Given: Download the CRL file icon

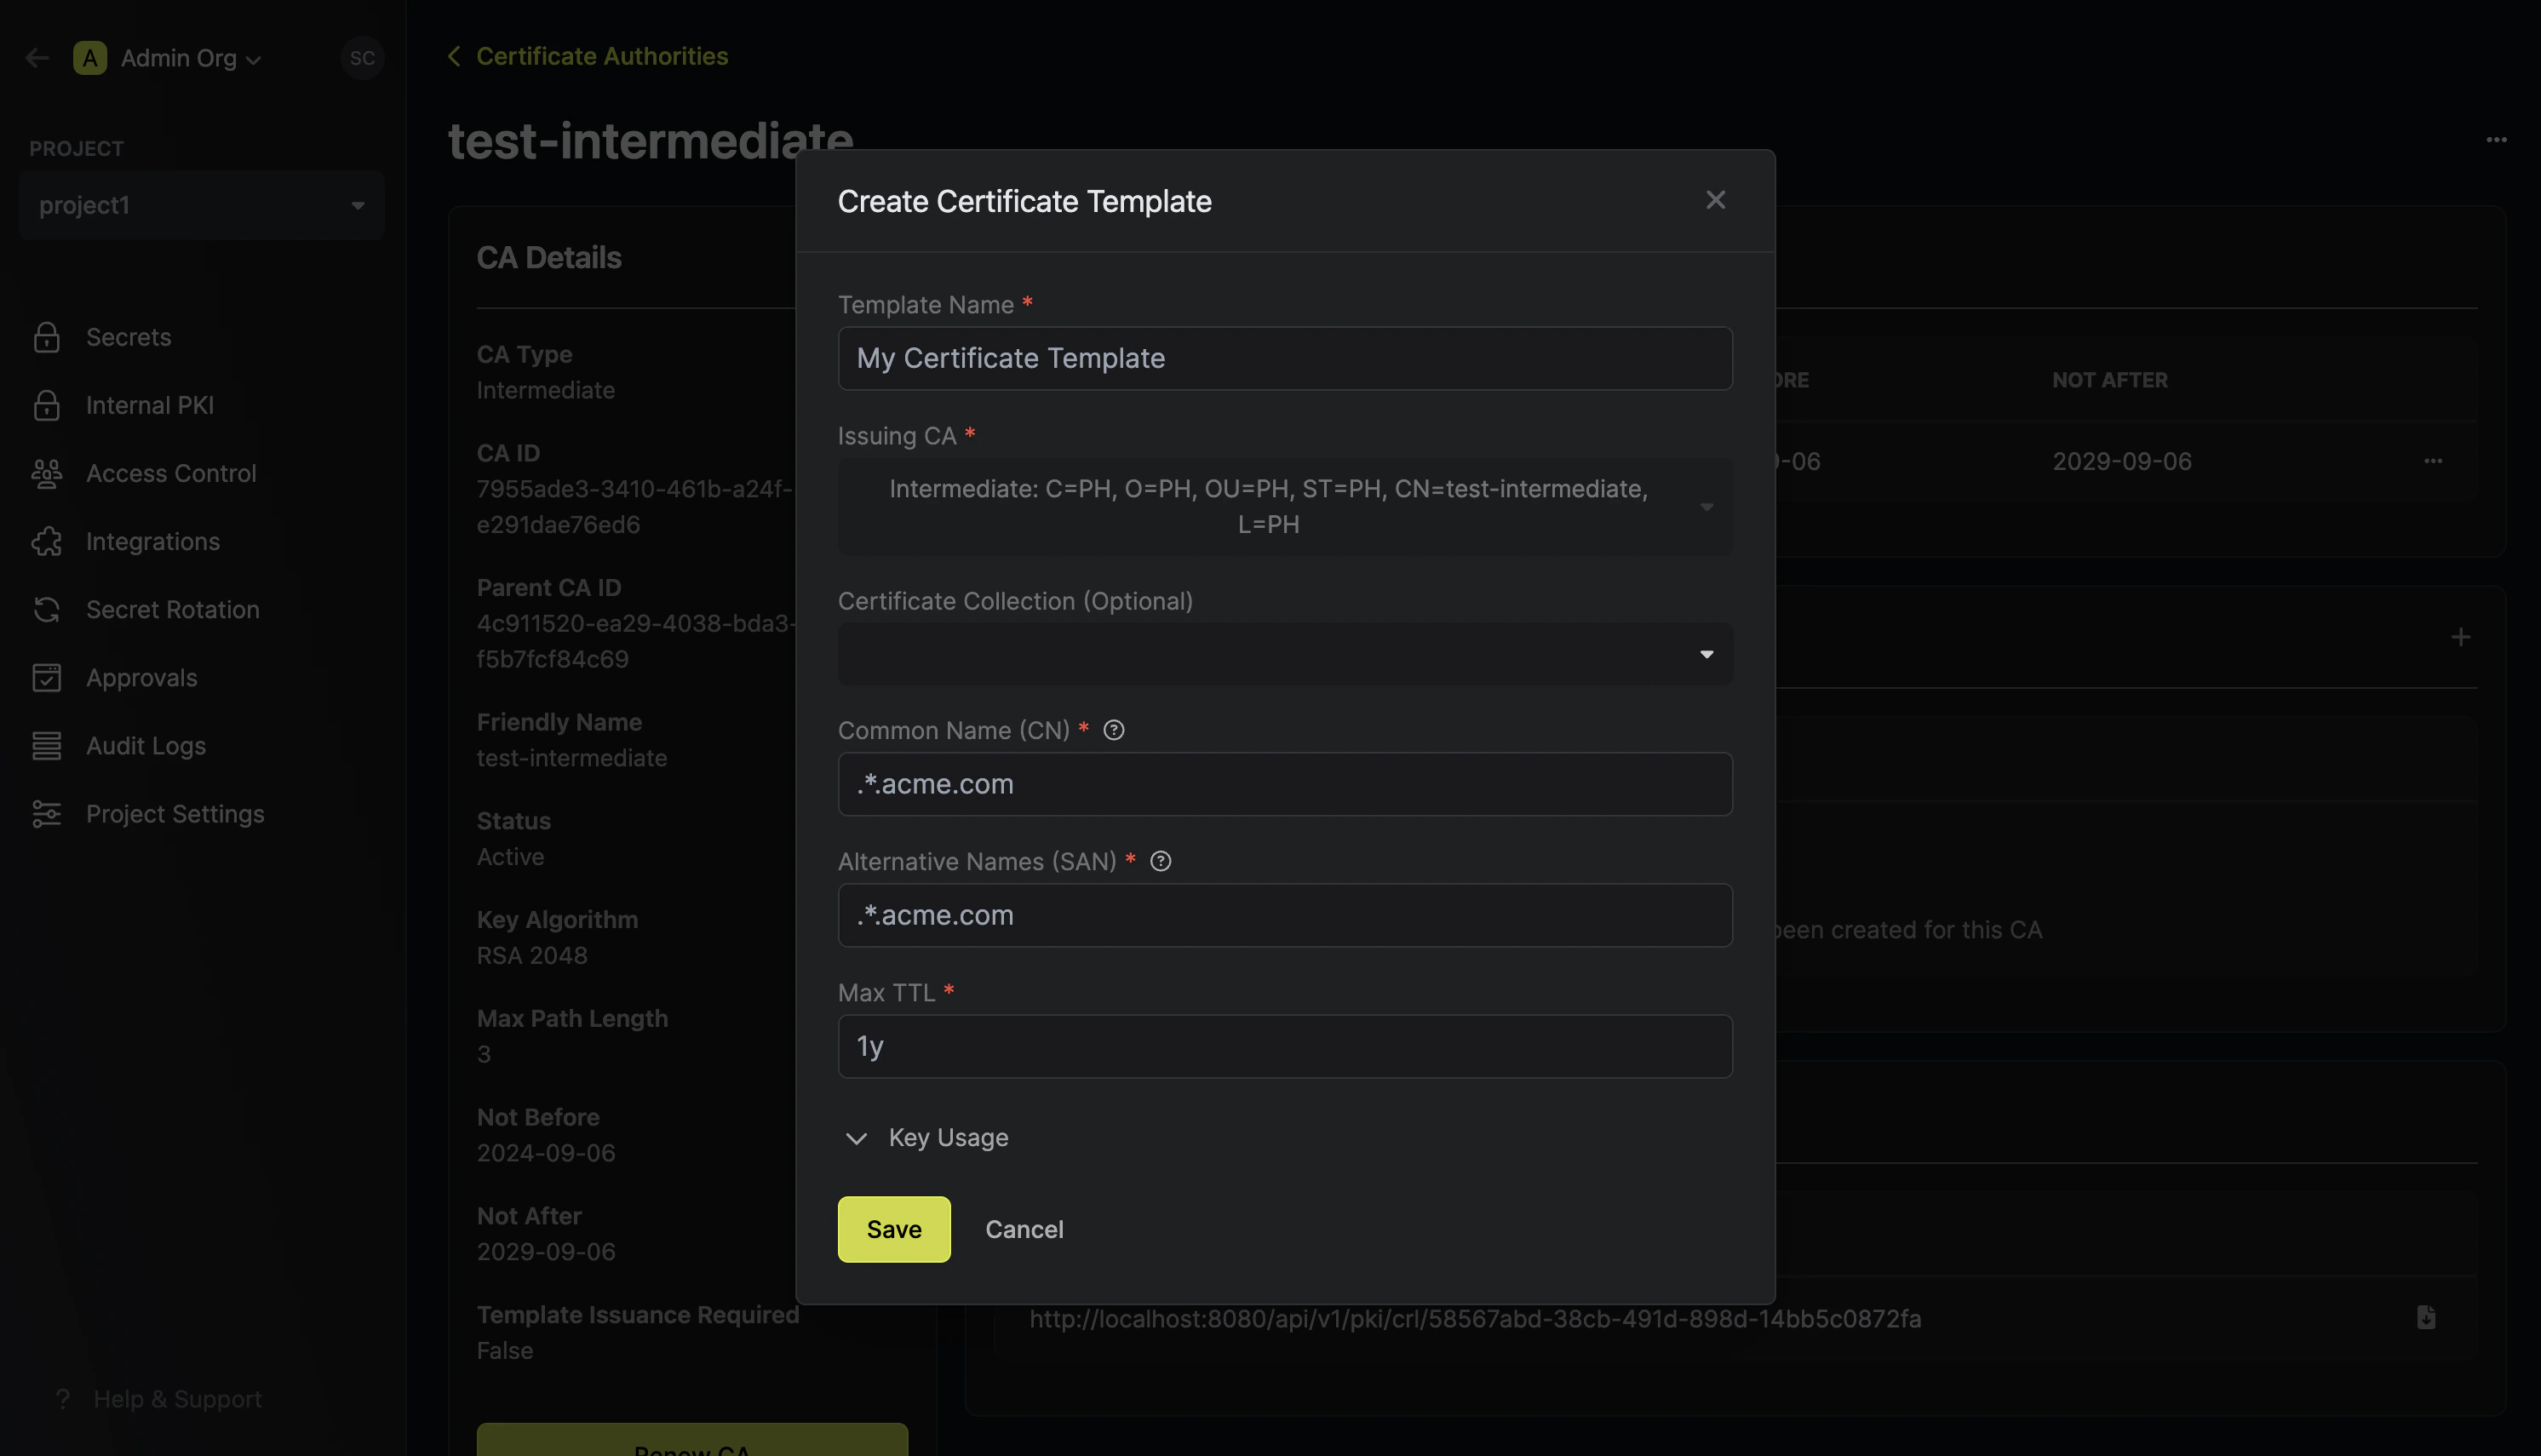Looking at the screenshot, I should 2425,1318.
